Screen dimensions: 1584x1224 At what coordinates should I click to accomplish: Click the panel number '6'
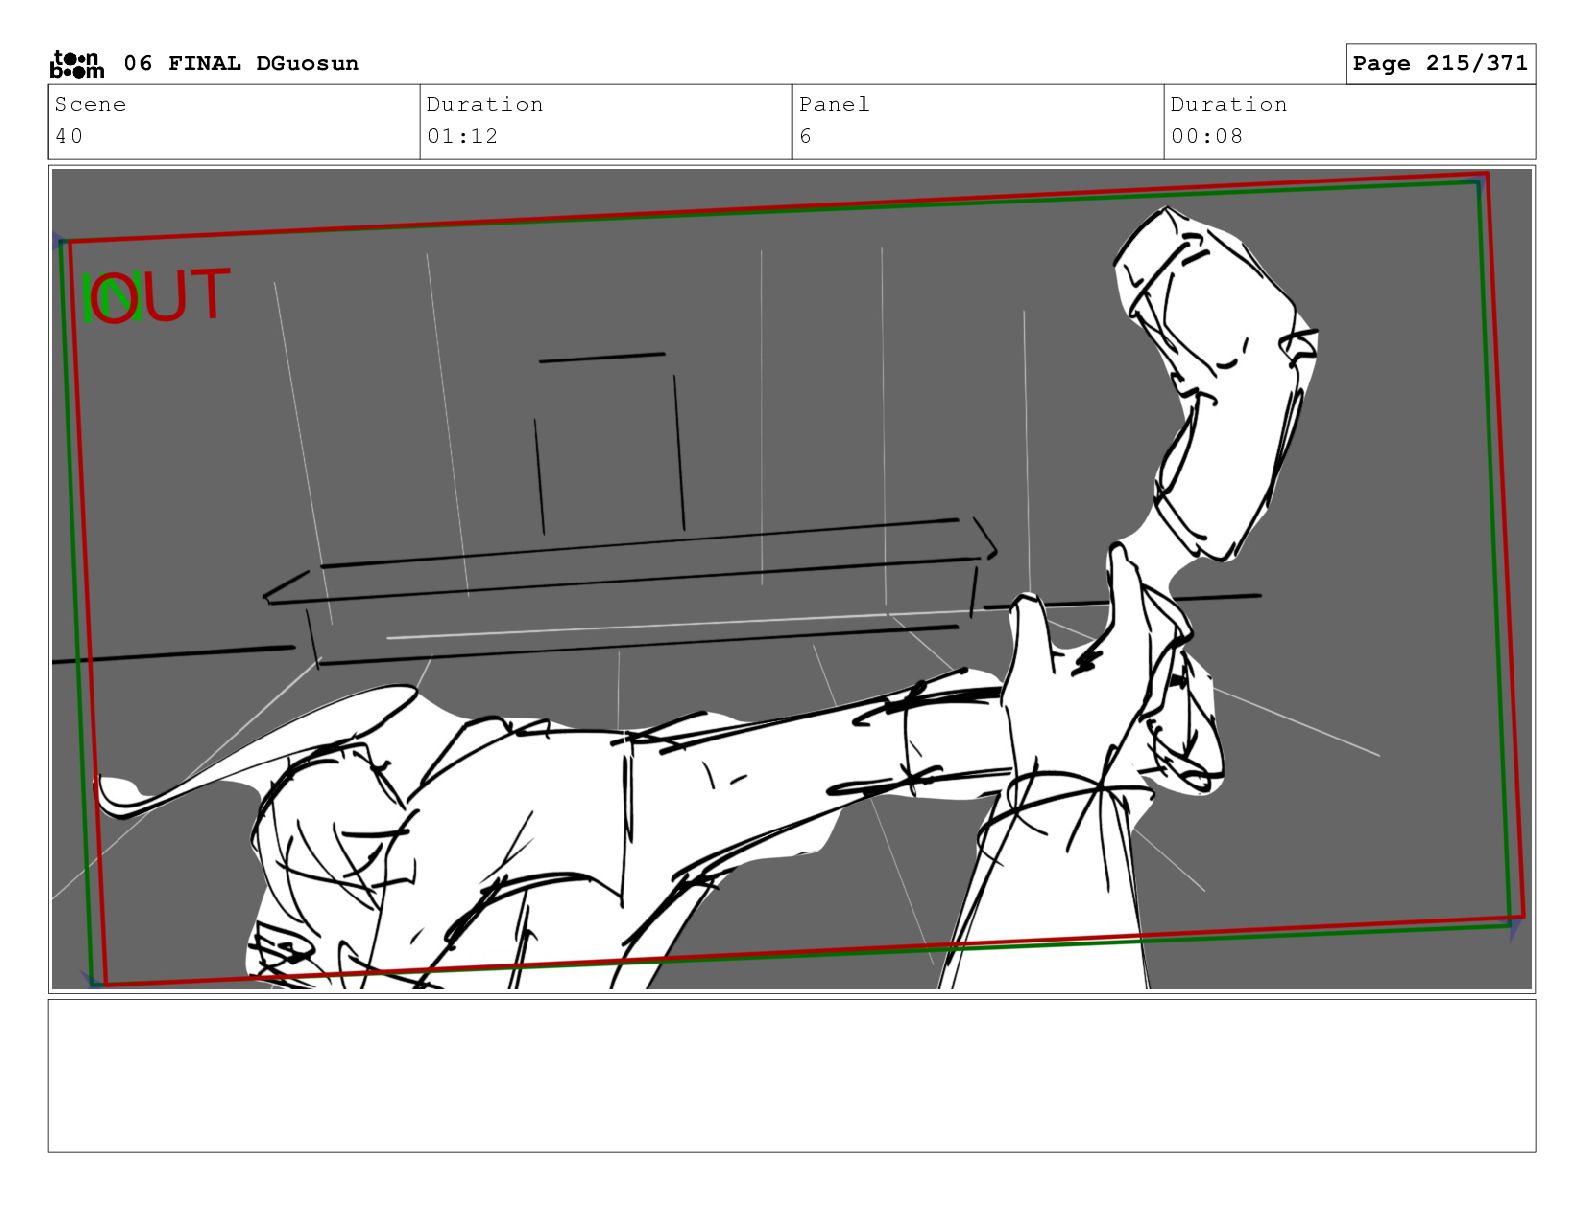806,136
